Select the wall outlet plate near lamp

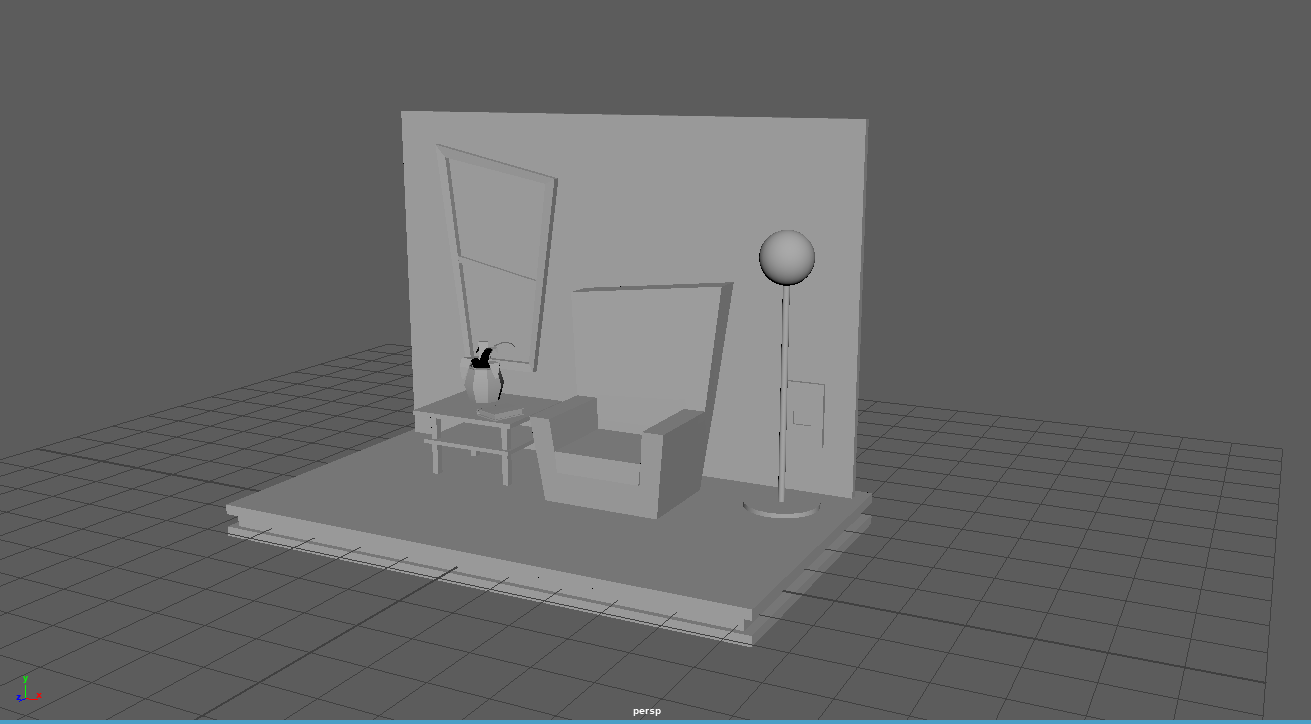(806, 414)
